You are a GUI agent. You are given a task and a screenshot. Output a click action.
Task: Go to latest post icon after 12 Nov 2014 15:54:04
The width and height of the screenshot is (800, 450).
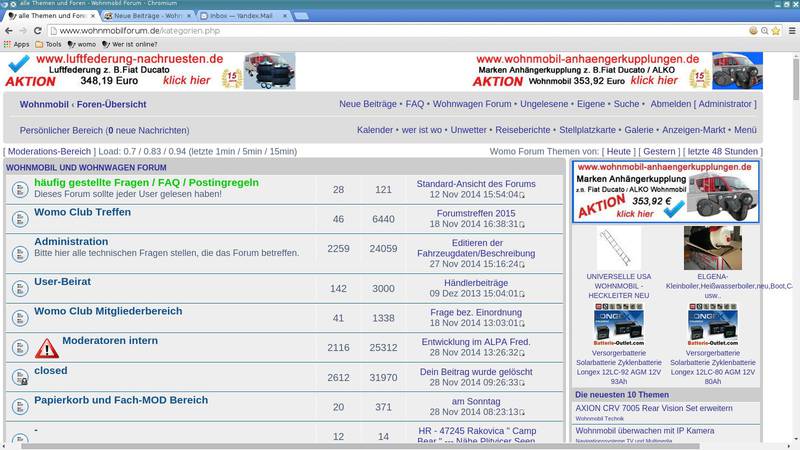tap(521, 195)
